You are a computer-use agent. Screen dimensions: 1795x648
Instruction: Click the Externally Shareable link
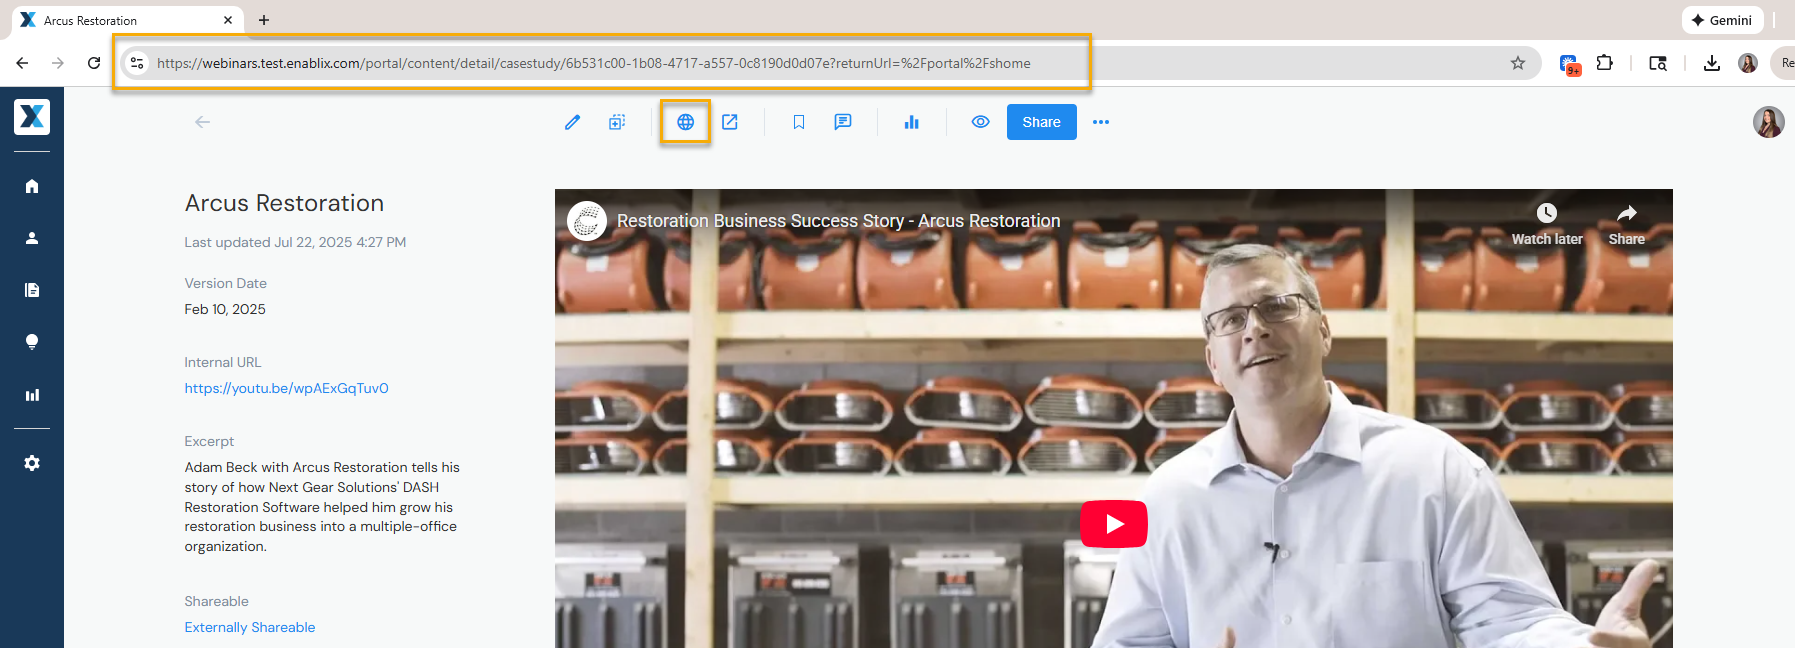[250, 627]
